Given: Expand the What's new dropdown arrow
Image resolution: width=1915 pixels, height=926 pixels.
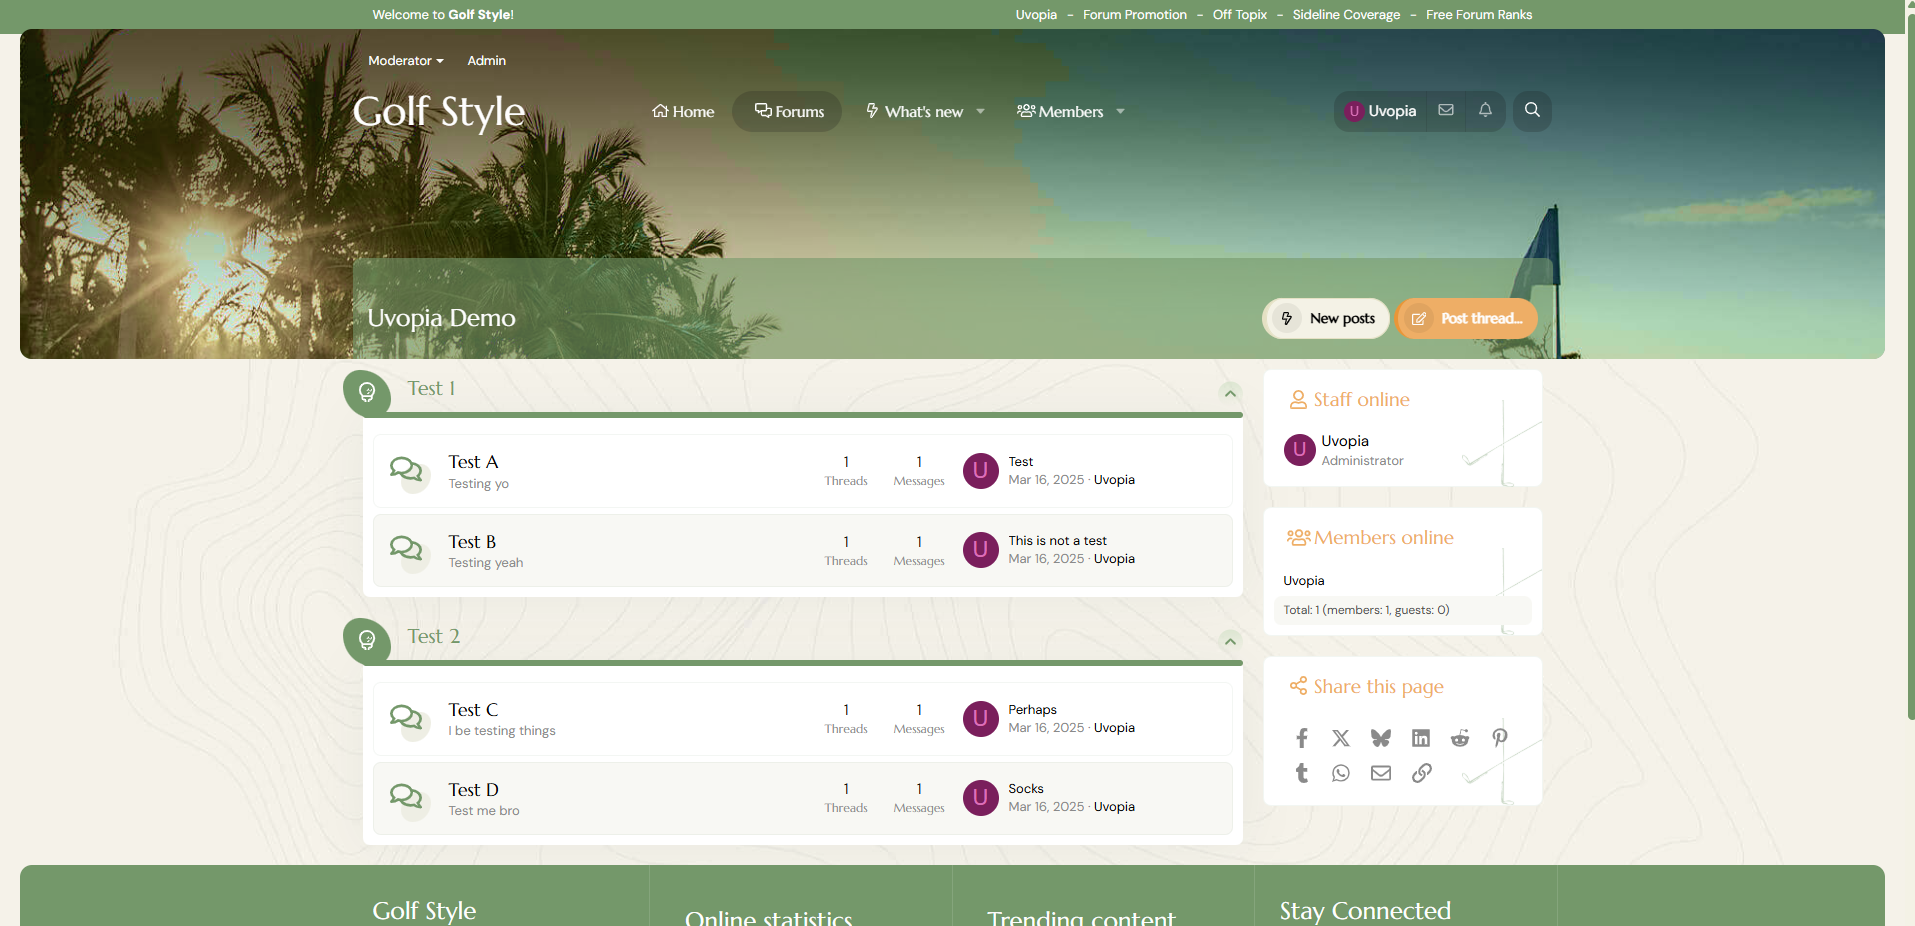Looking at the screenshot, I should point(980,112).
